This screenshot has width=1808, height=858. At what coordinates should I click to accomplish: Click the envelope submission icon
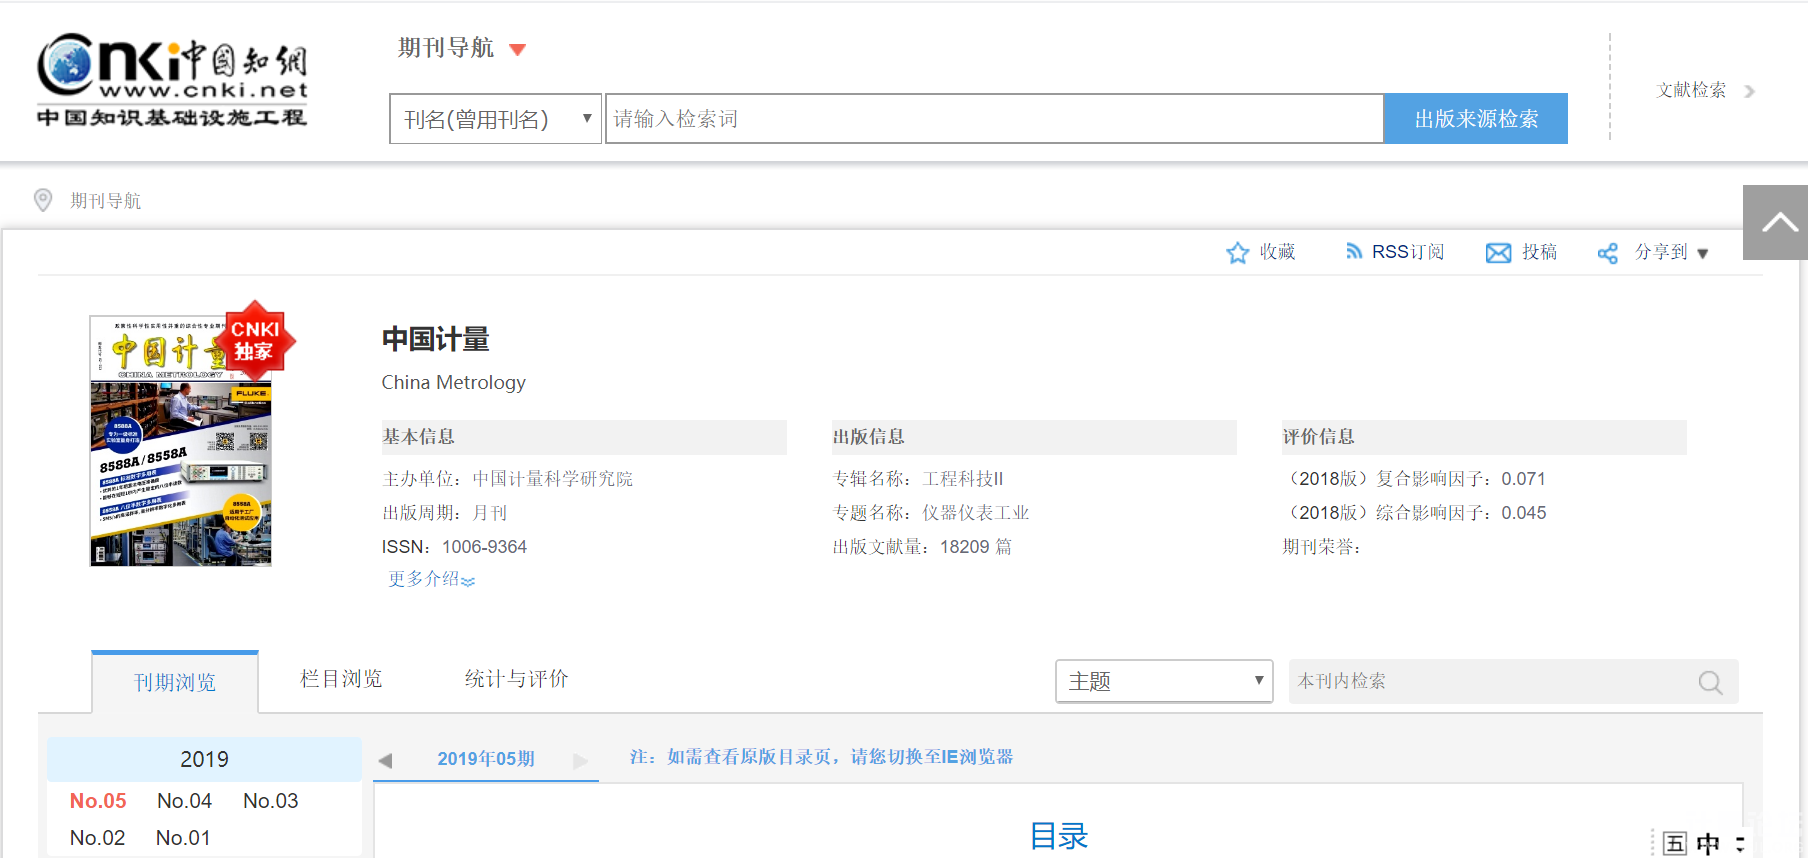[1498, 253]
